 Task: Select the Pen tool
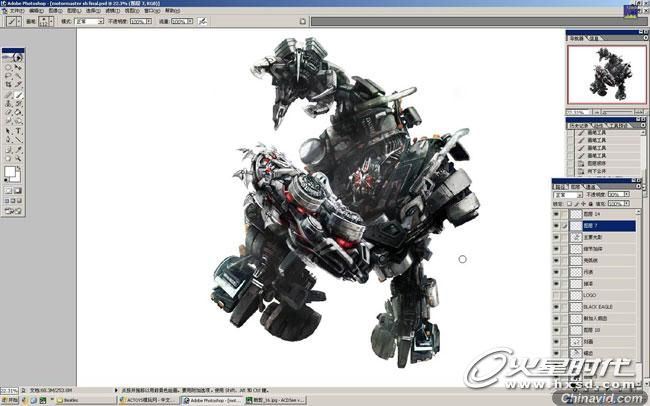coord(8,140)
